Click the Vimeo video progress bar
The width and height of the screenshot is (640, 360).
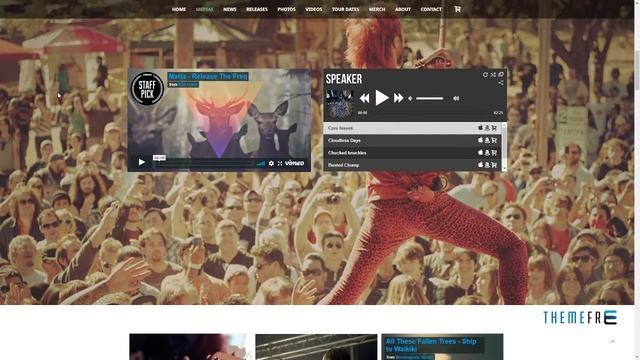(x=203, y=163)
